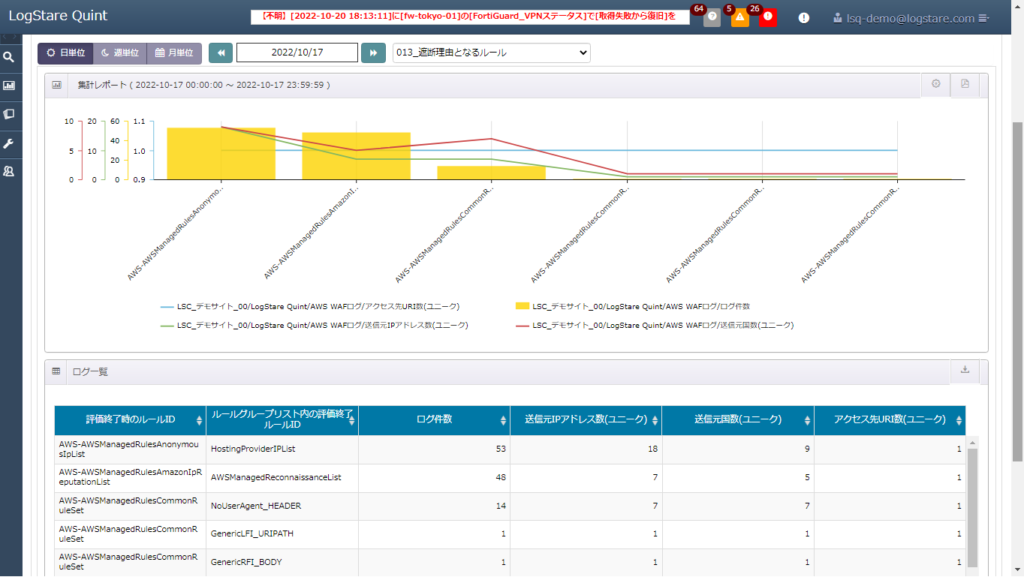Screen dimensions: 1024x580
Task: Click source country count value 9
Action: (807, 449)
